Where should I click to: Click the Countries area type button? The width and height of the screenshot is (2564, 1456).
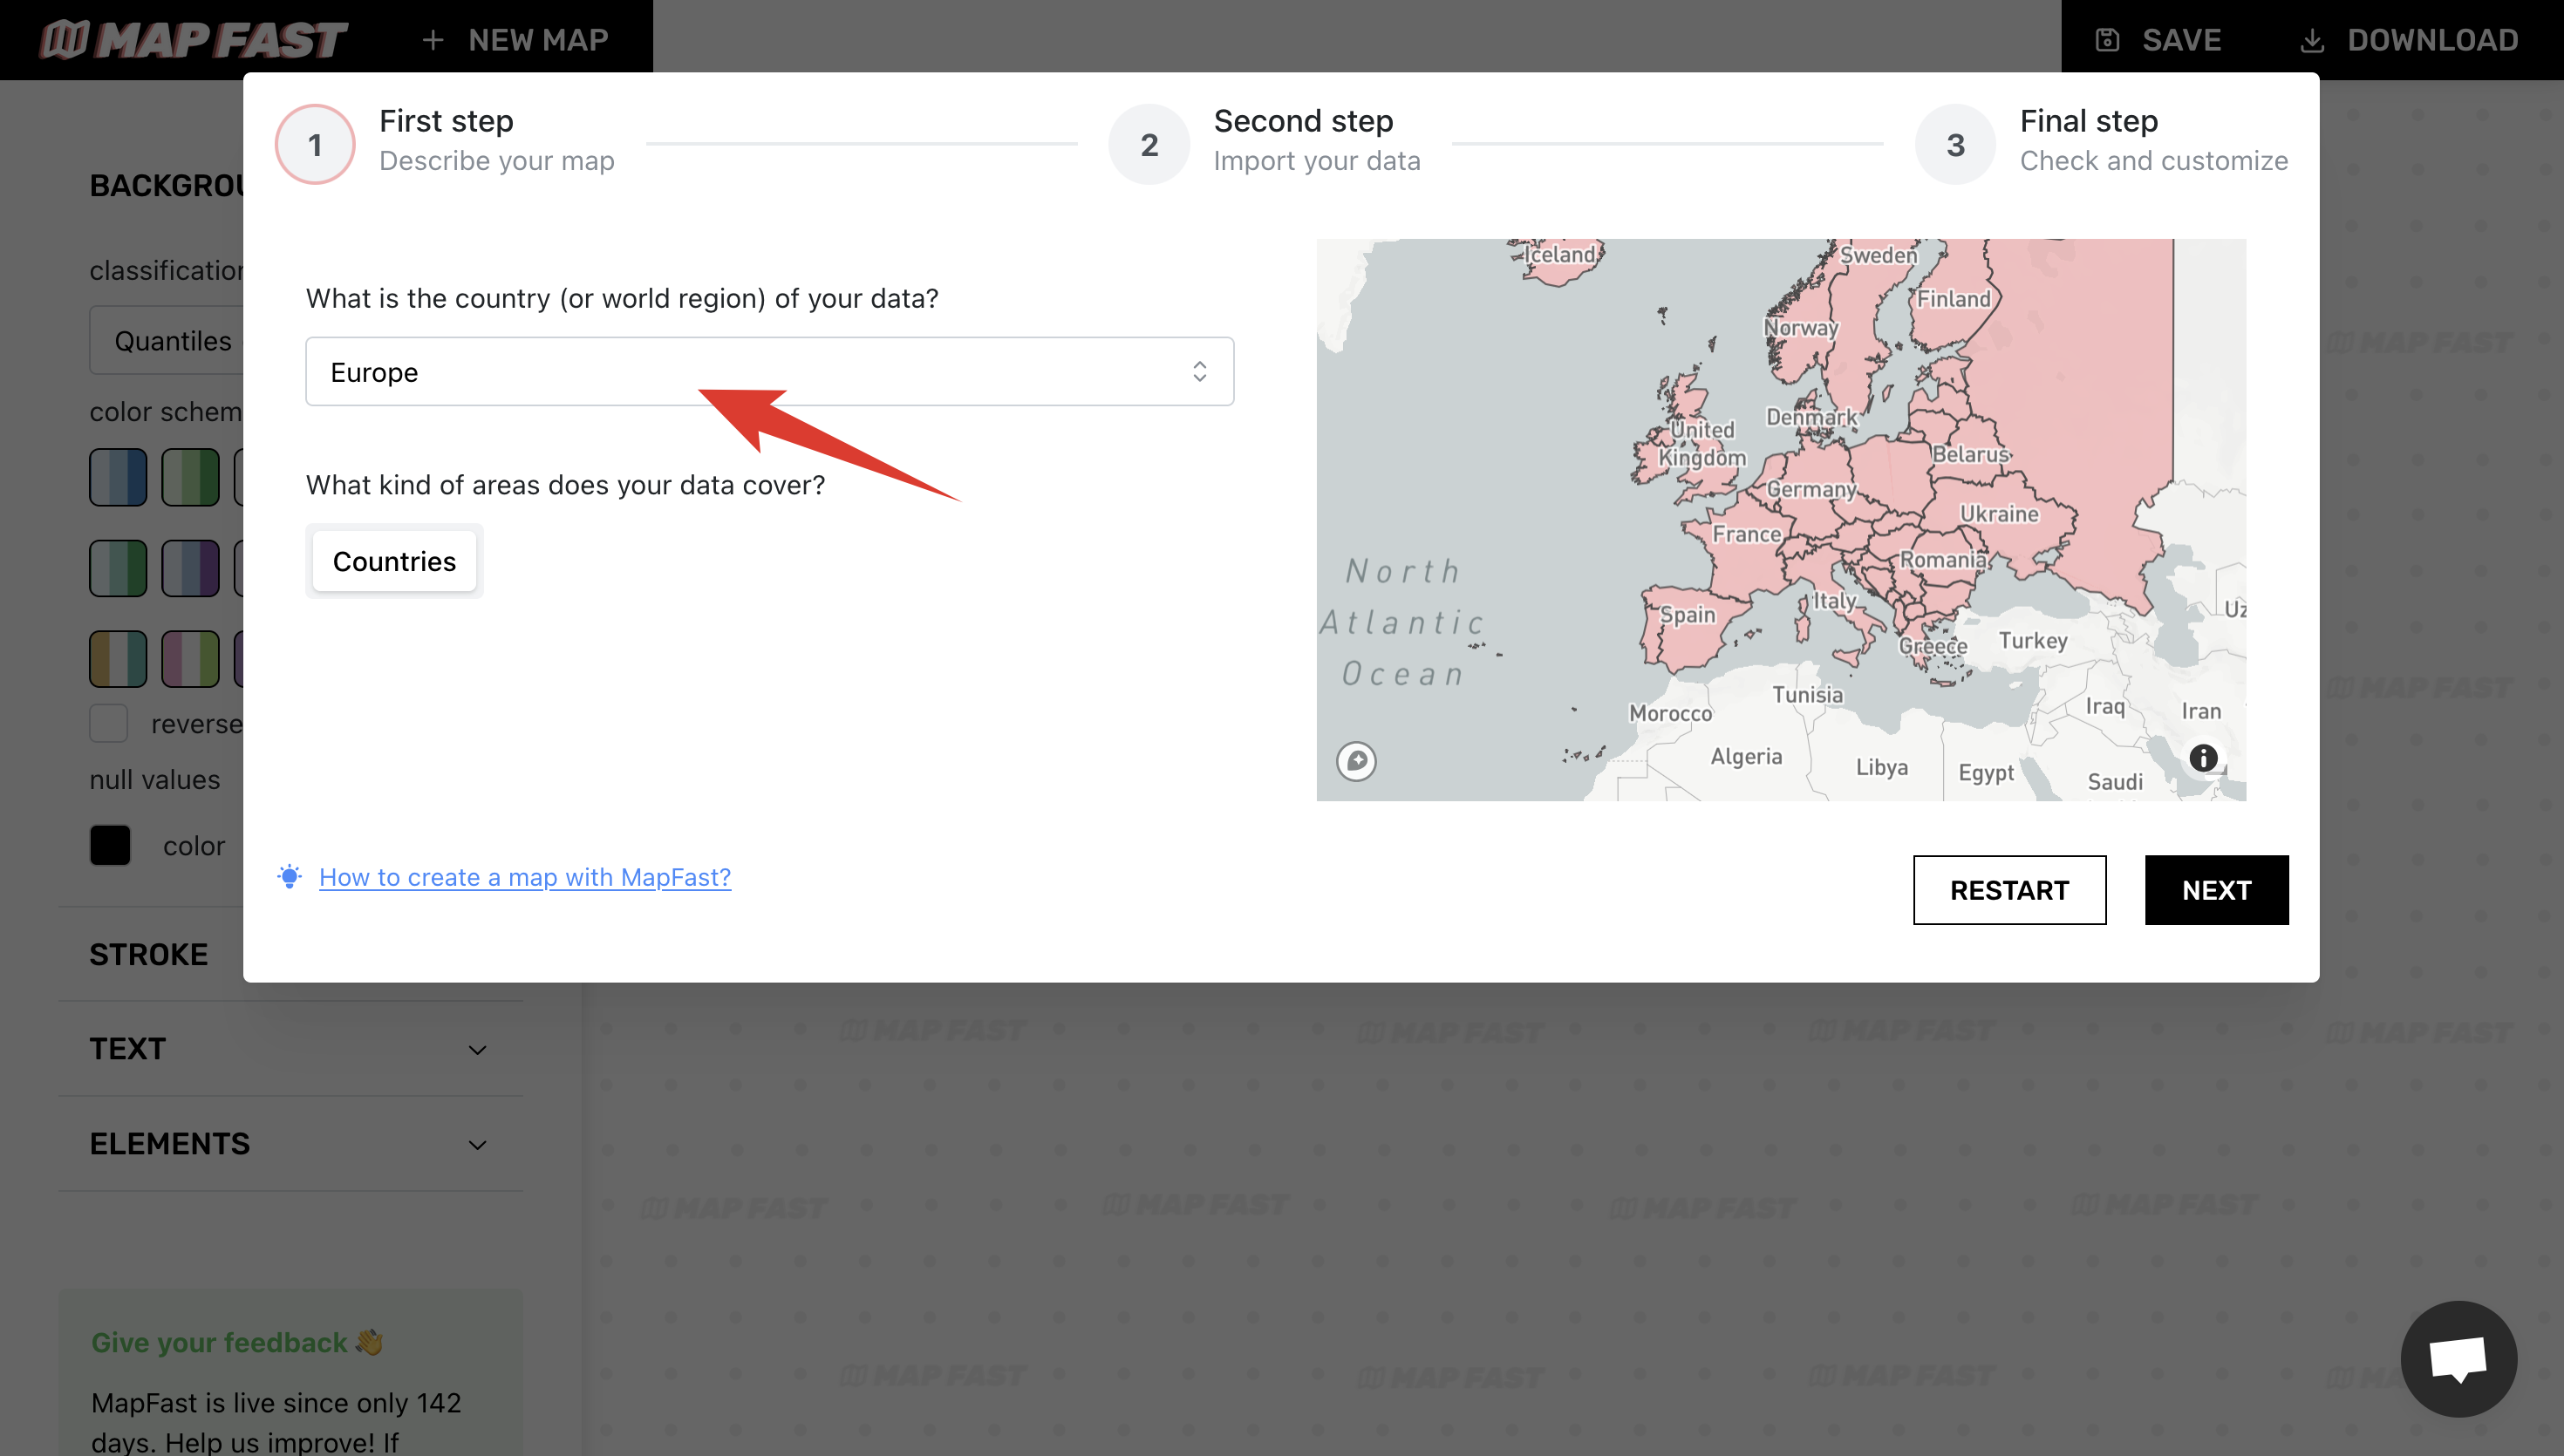coord(394,560)
